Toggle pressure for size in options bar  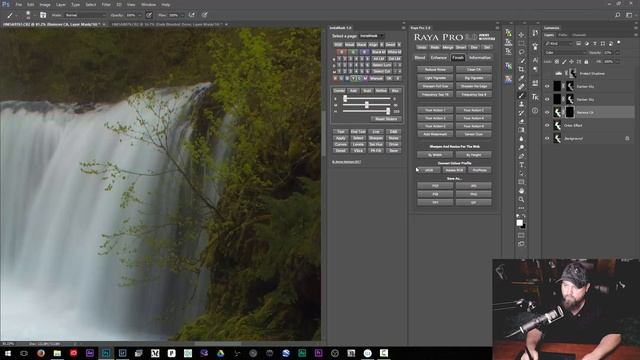point(204,15)
